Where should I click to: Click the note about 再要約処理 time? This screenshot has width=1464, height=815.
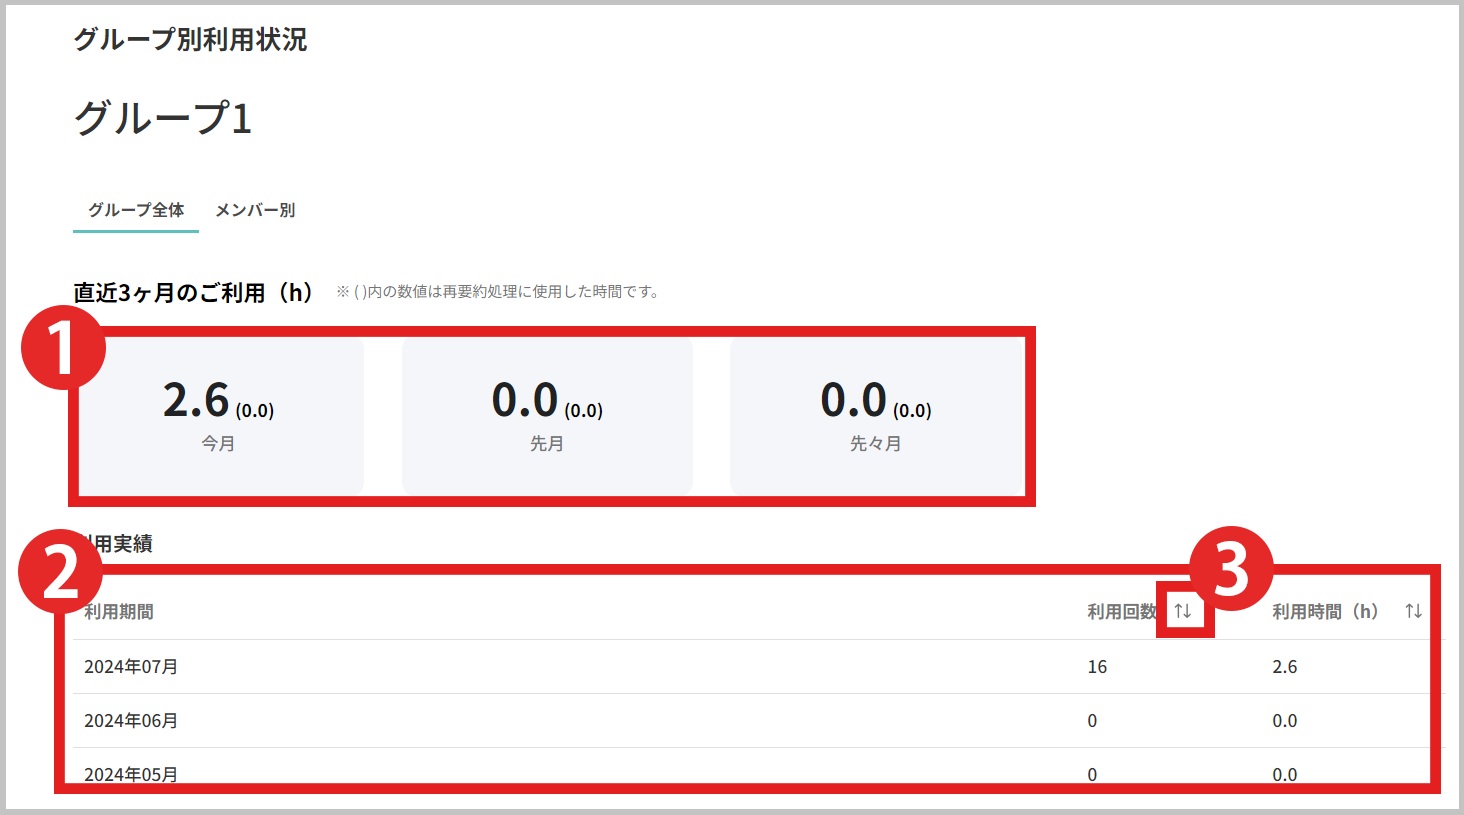497,292
